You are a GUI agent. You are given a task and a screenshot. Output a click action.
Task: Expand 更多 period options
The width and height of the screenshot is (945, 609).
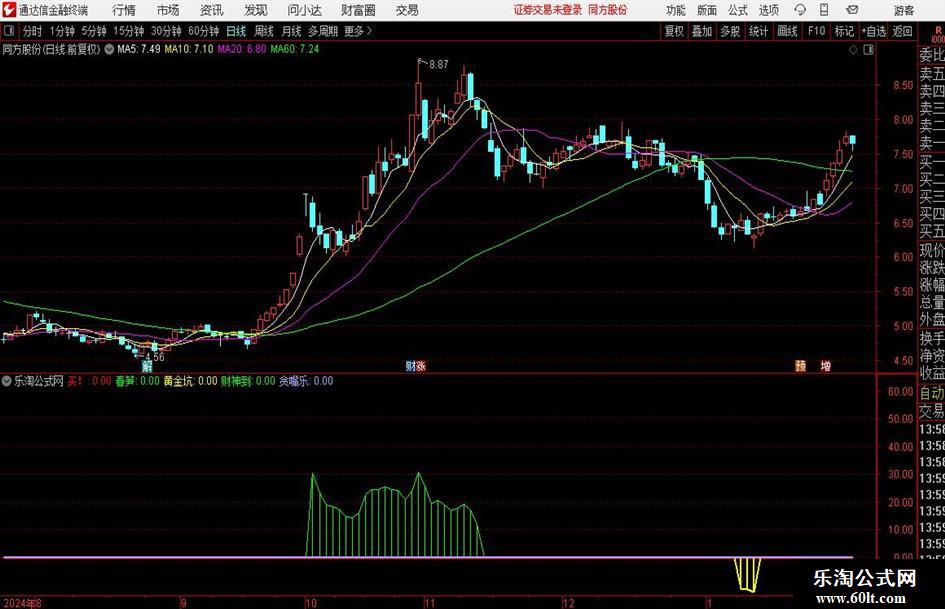click(x=358, y=31)
